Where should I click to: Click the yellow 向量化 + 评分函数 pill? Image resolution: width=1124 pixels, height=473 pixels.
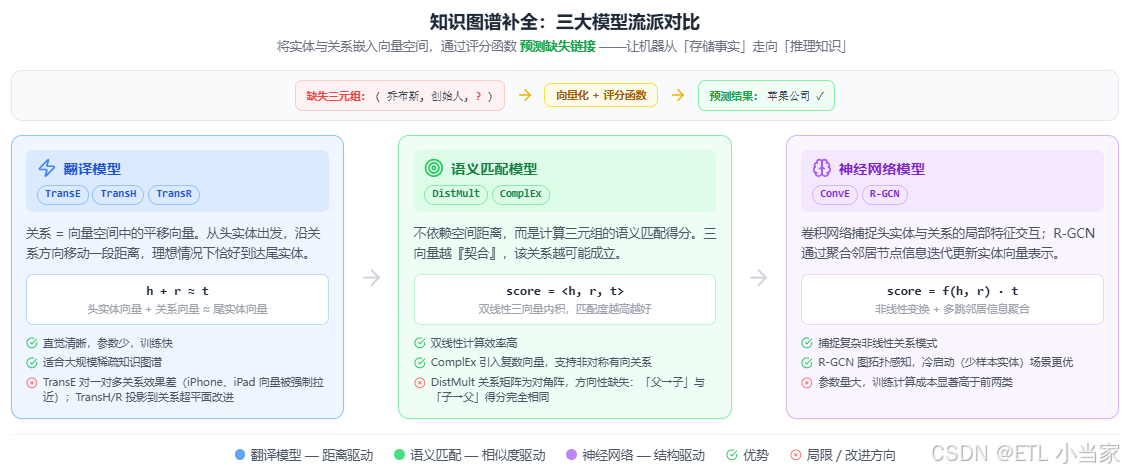tap(601, 95)
